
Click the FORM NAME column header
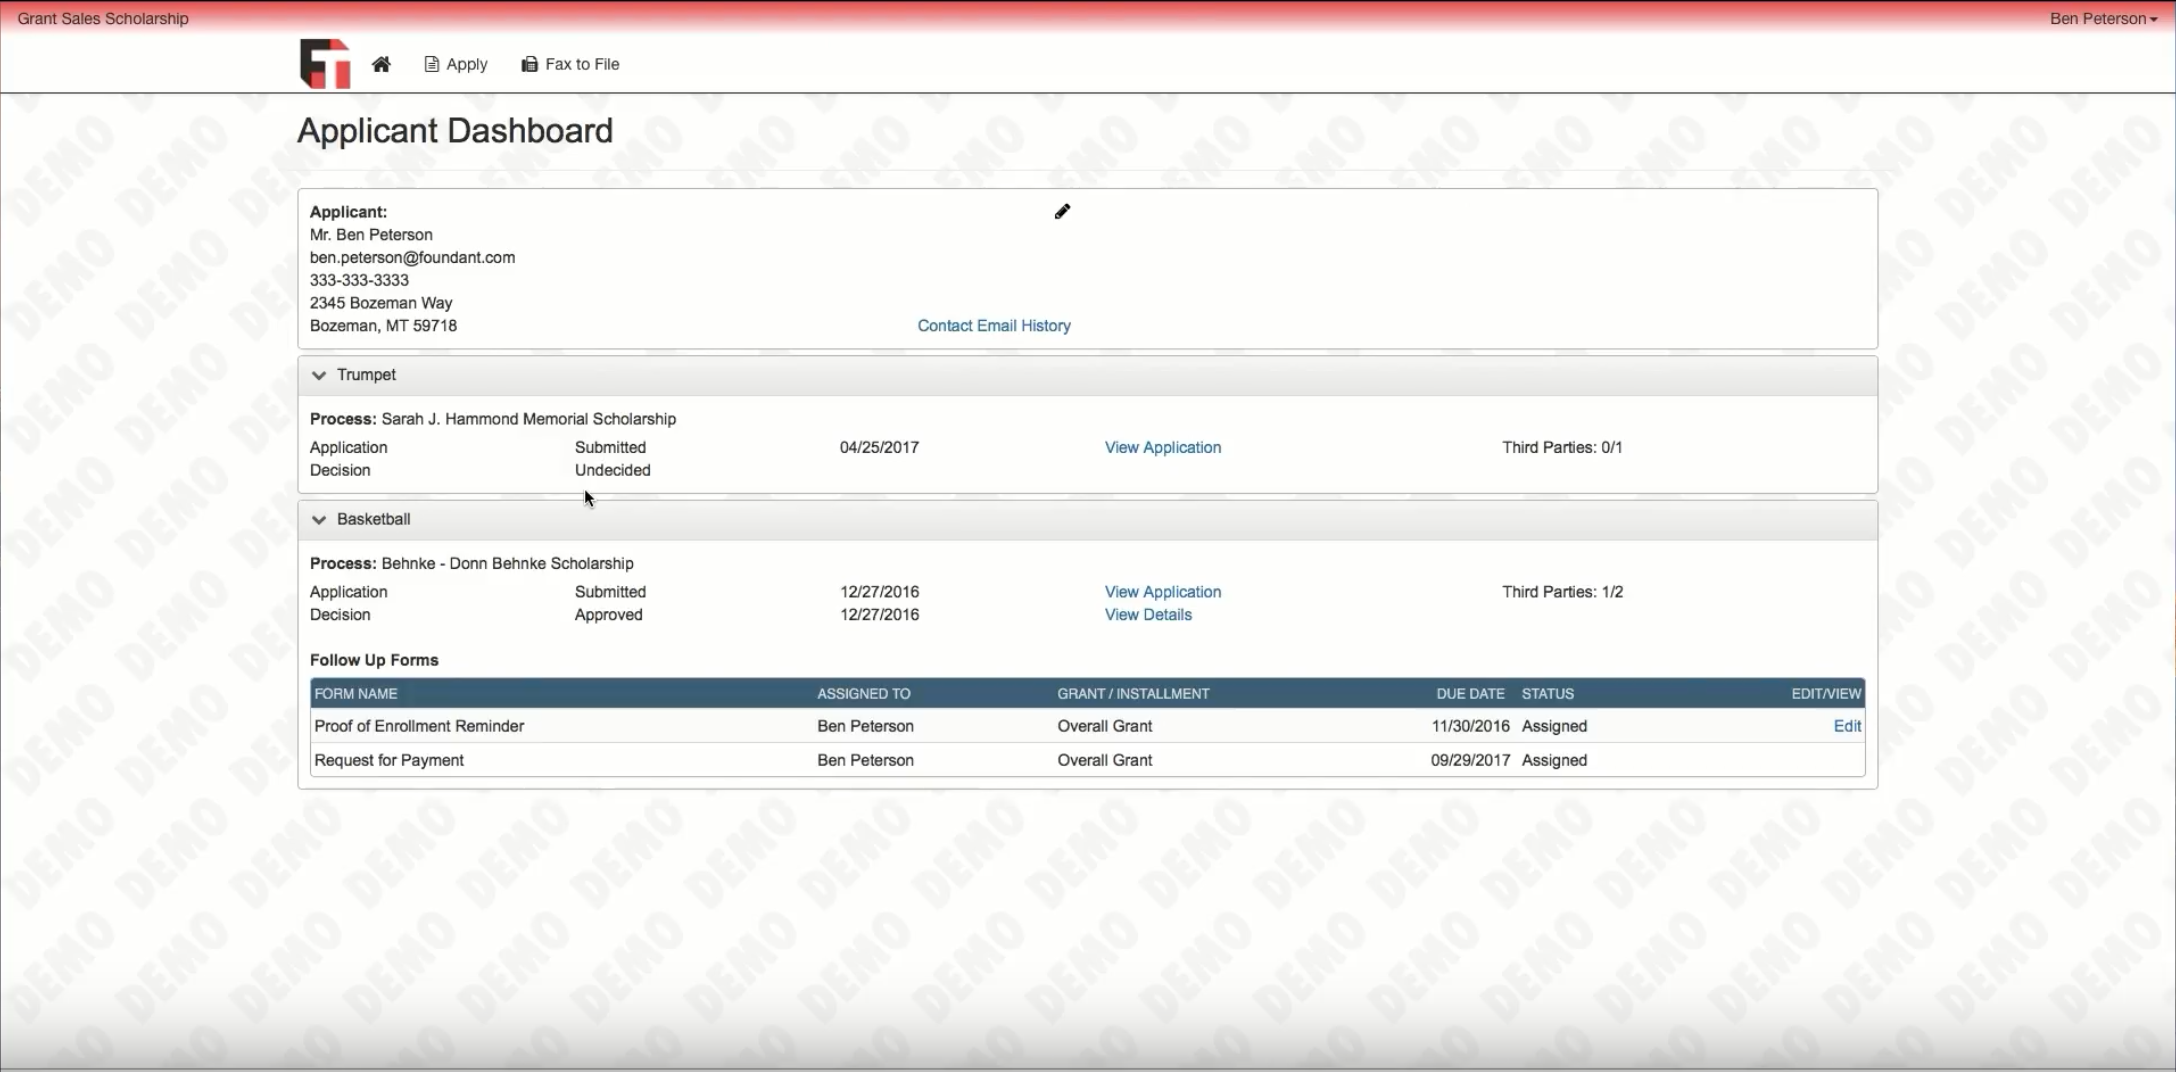[356, 693]
